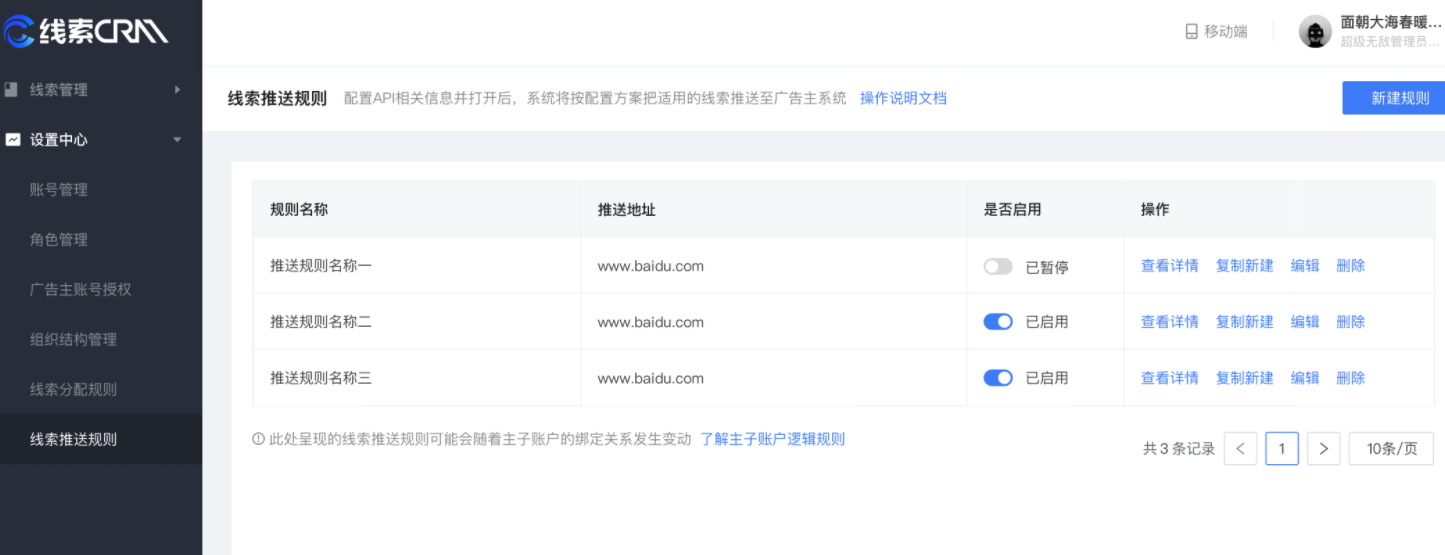The image size is (1445, 555).
Task: Enable the switch for 推送规则名称一
Action: (998, 266)
